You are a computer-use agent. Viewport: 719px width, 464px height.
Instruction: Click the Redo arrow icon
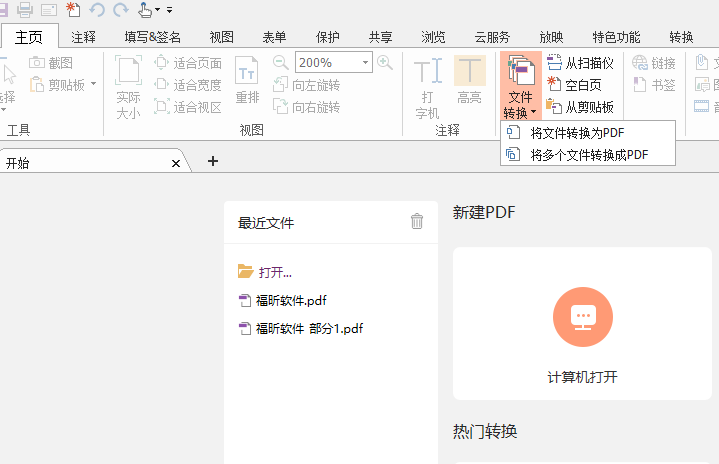(121, 9)
